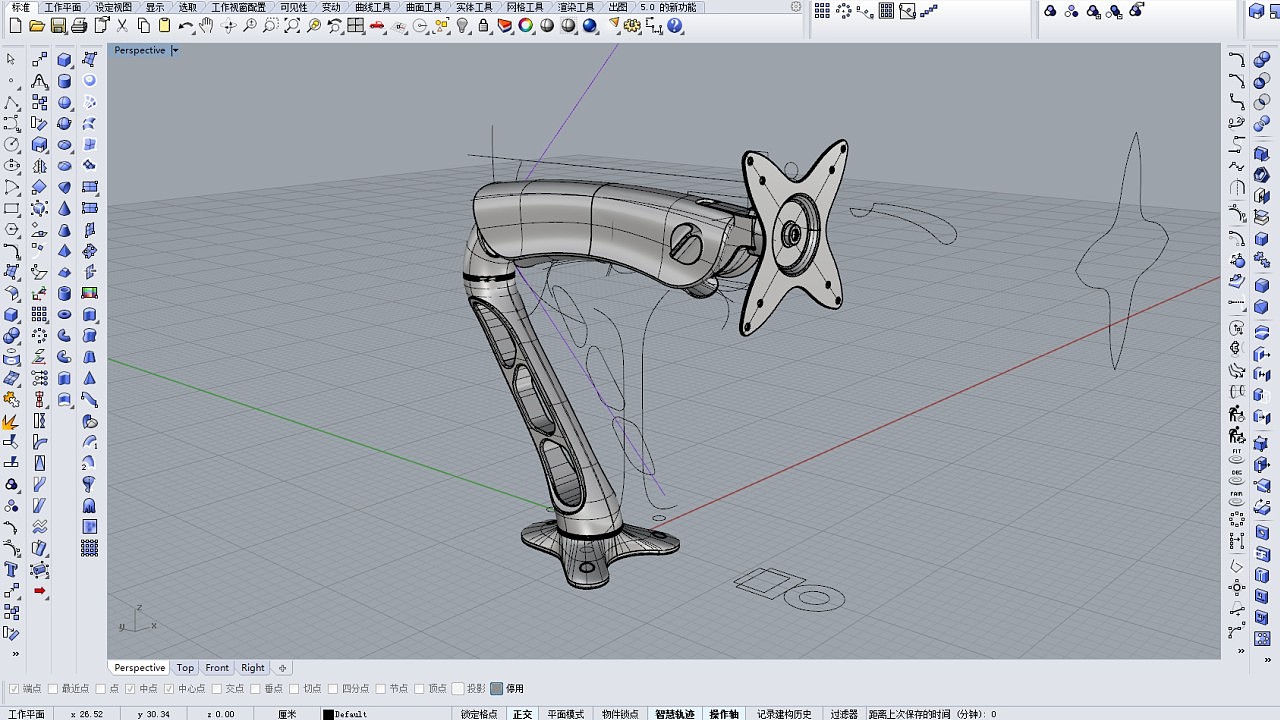Open a file with the folder icon

37,26
